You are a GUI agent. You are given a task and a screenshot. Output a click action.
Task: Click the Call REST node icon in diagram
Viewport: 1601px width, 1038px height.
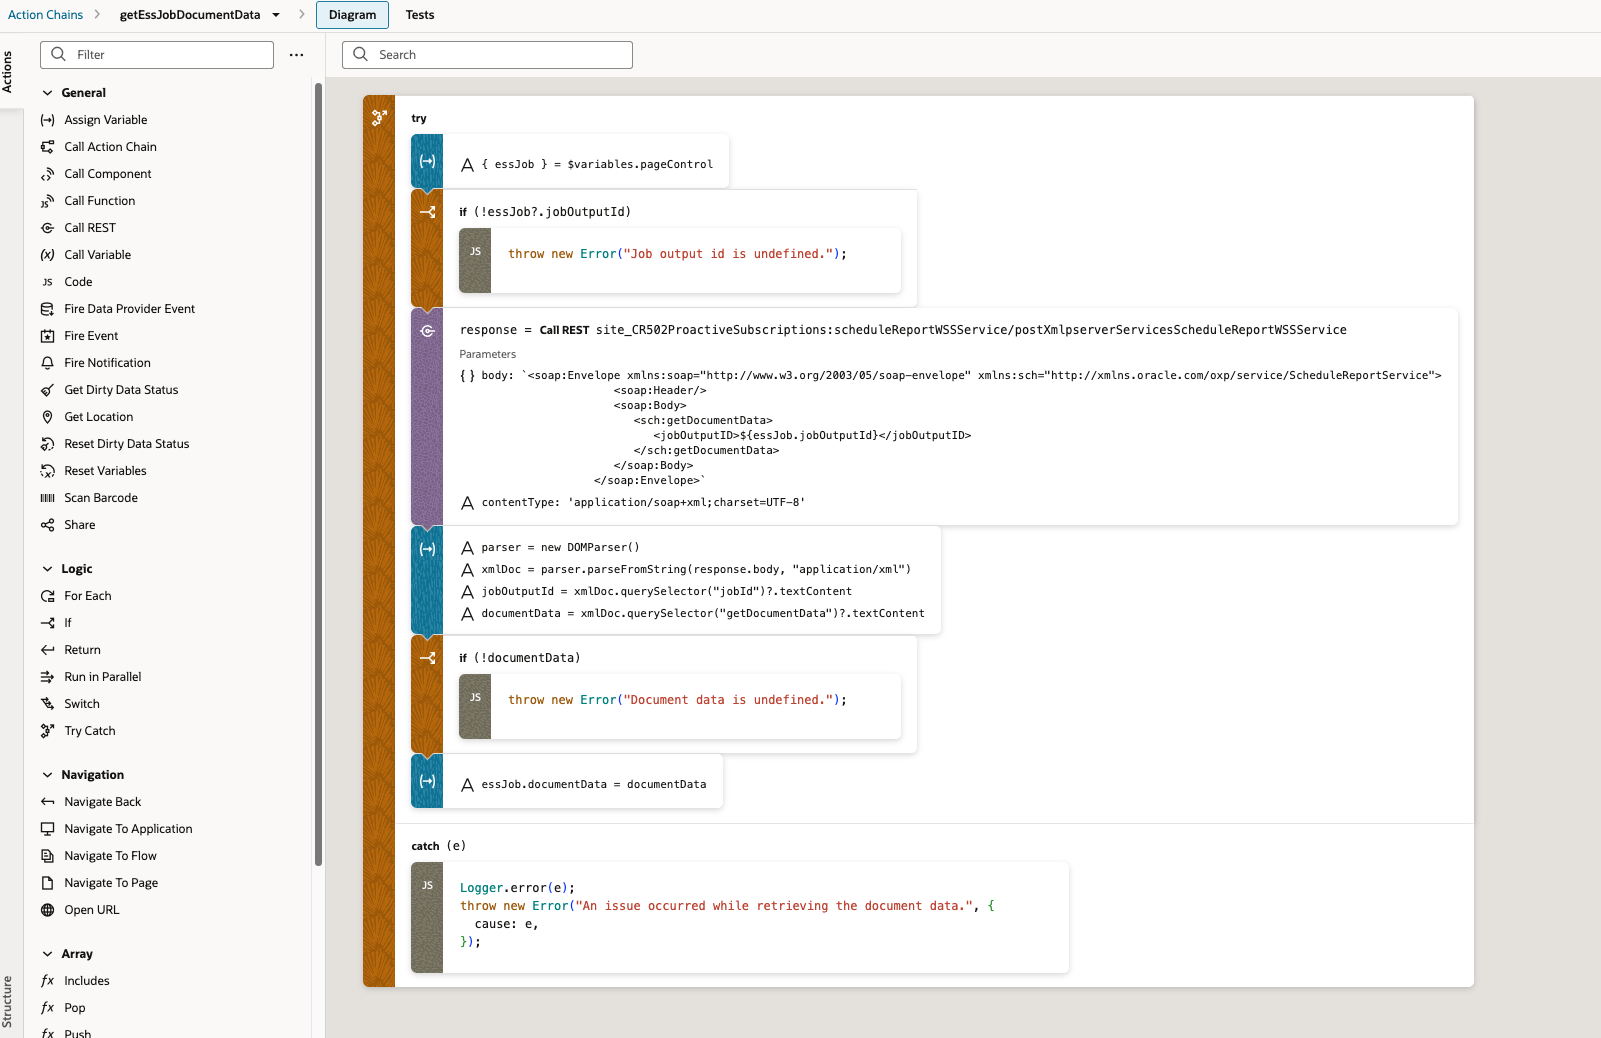click(427, 331)
